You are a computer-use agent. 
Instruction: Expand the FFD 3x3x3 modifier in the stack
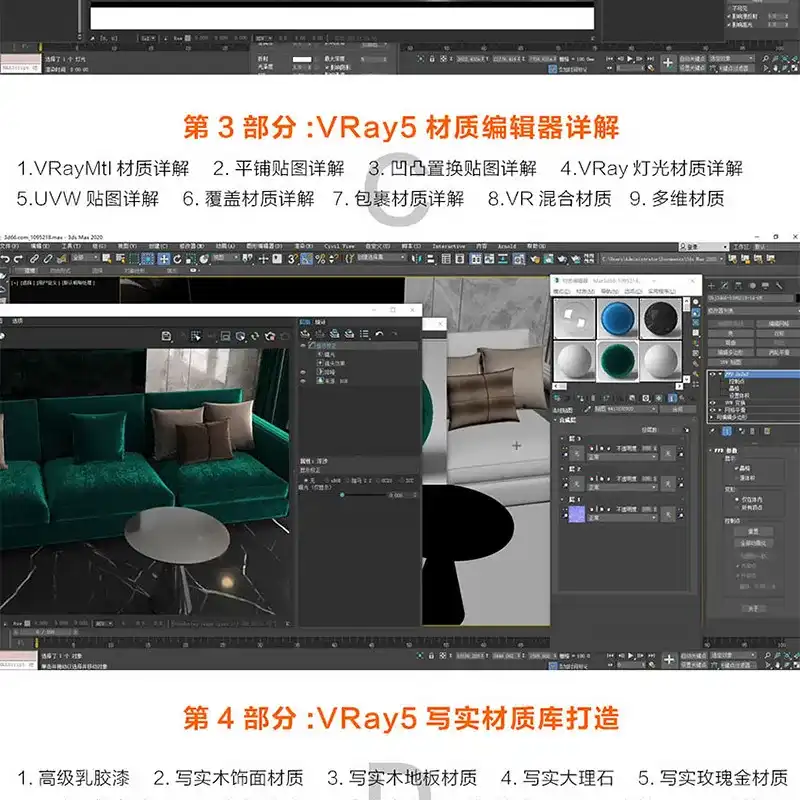tap(720, 374)
